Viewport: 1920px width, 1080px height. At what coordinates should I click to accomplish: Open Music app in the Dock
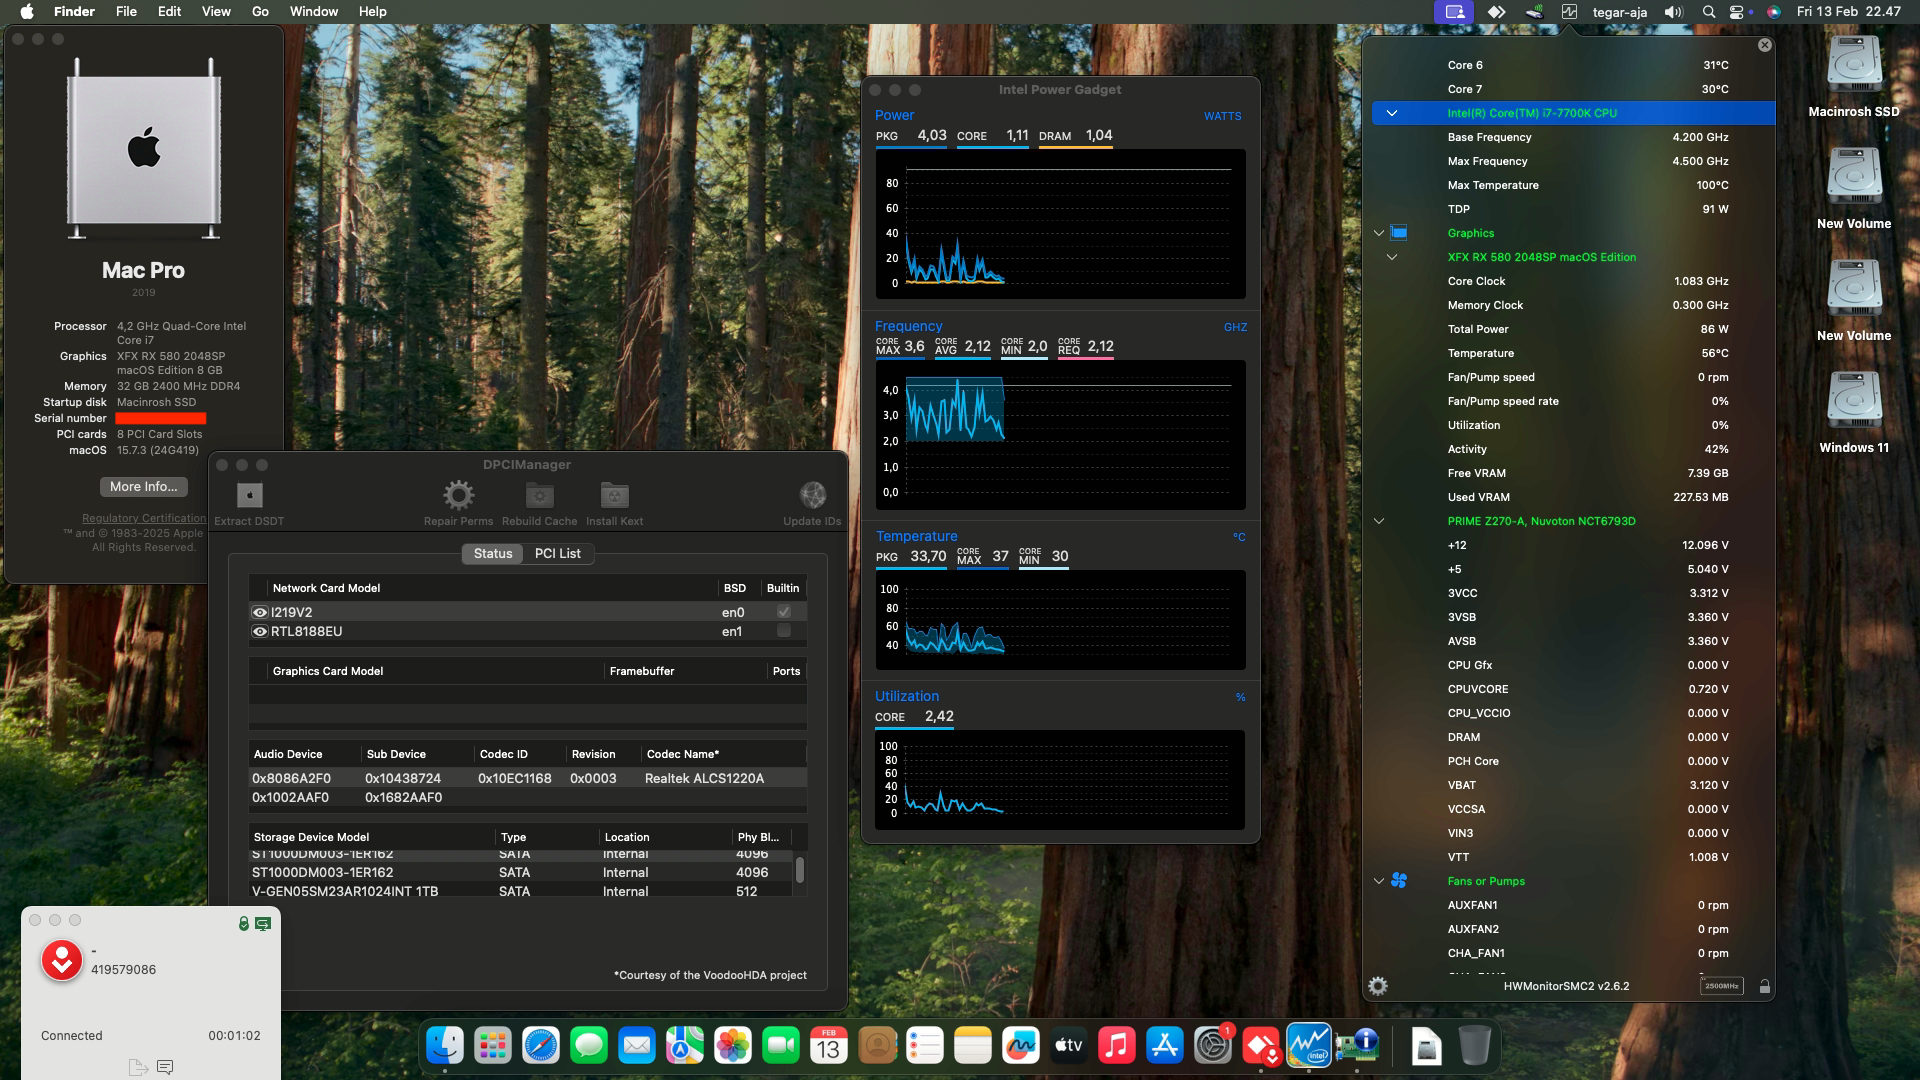click(x=1117, y=1046)
